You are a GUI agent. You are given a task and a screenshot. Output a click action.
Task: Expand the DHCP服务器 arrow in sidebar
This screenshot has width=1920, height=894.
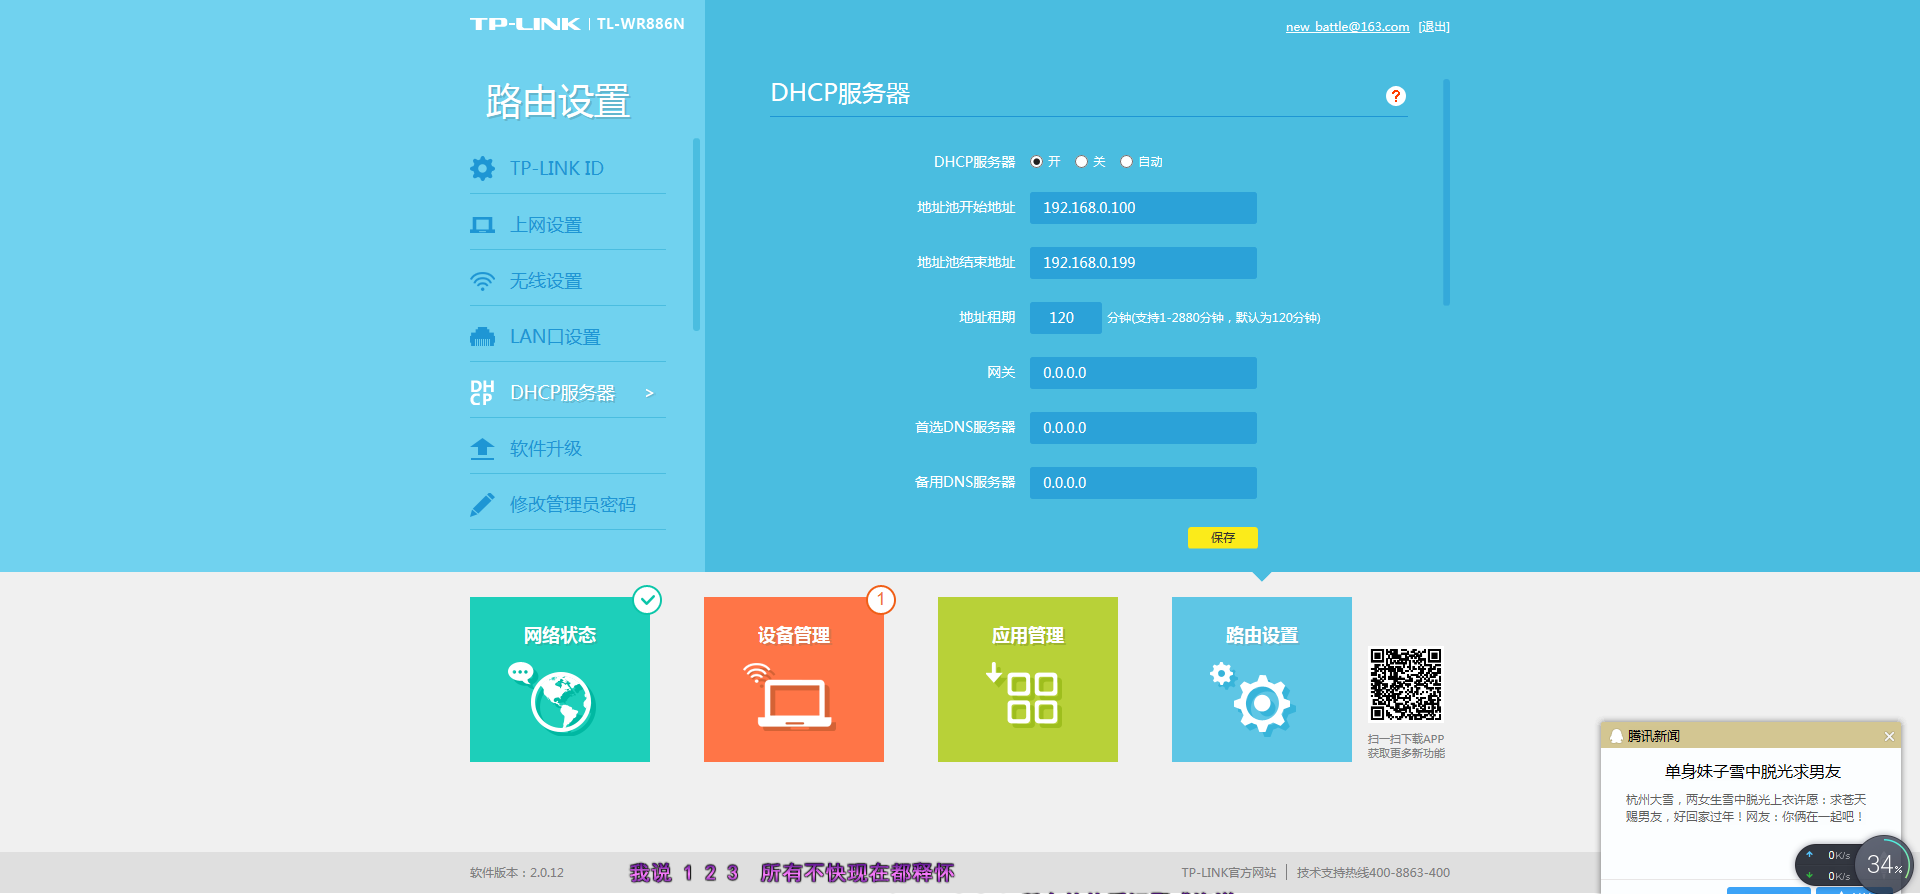click(649, 393)
